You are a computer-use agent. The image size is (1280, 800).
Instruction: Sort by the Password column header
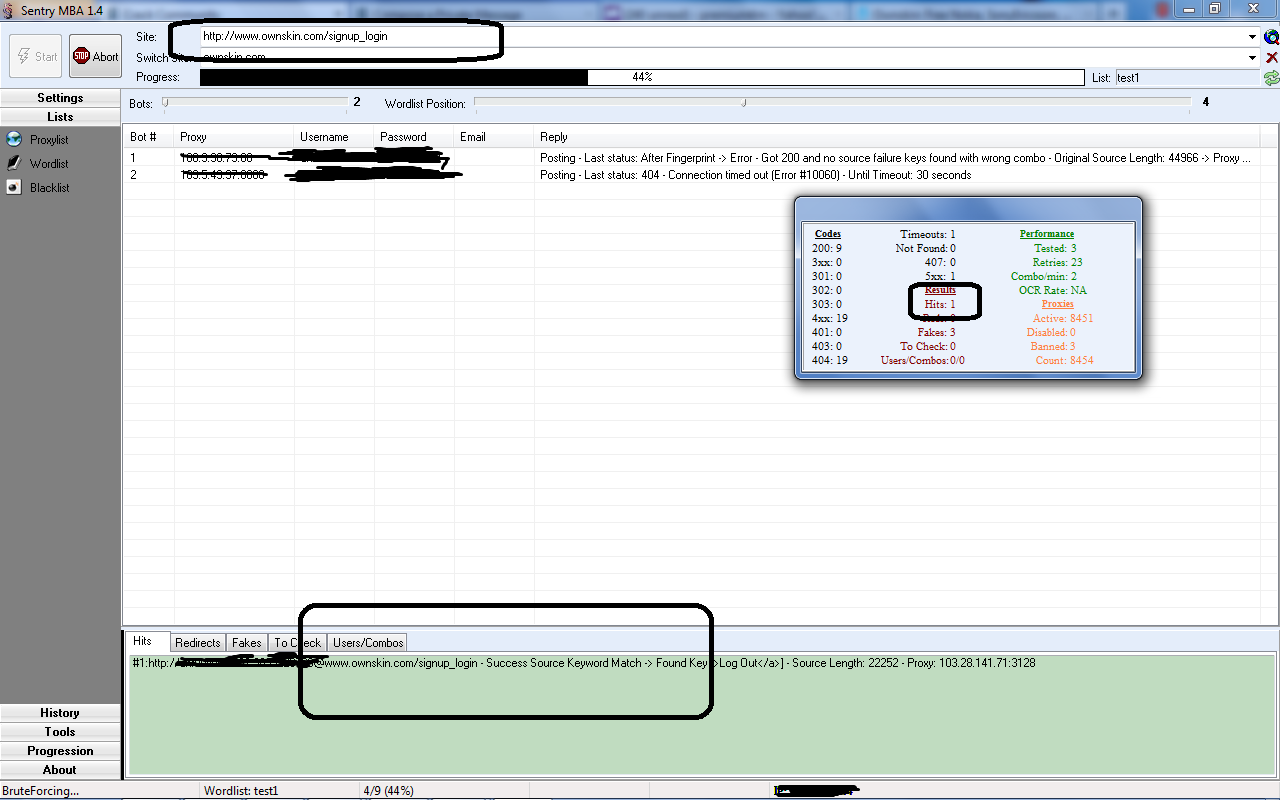click(414, 137)
